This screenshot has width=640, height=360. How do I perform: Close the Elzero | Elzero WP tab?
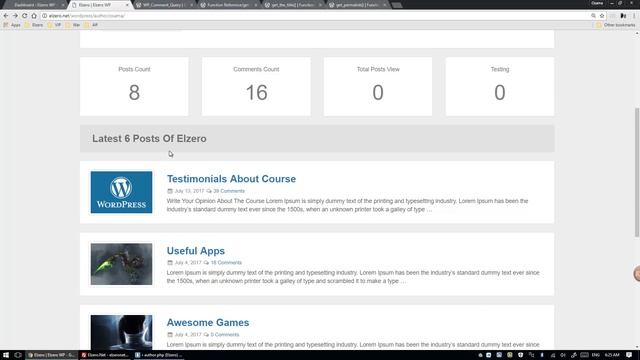(127, 5)
